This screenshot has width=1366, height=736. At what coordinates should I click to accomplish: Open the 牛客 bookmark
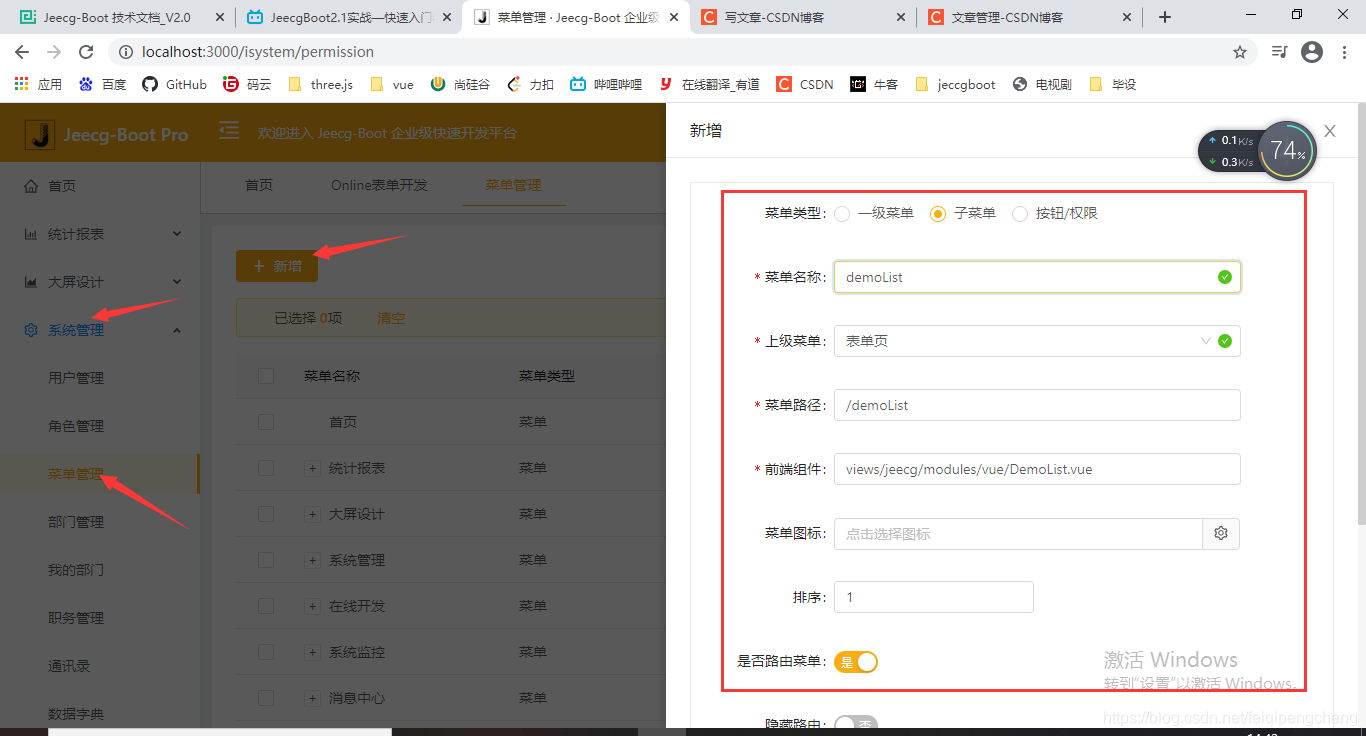874,84
